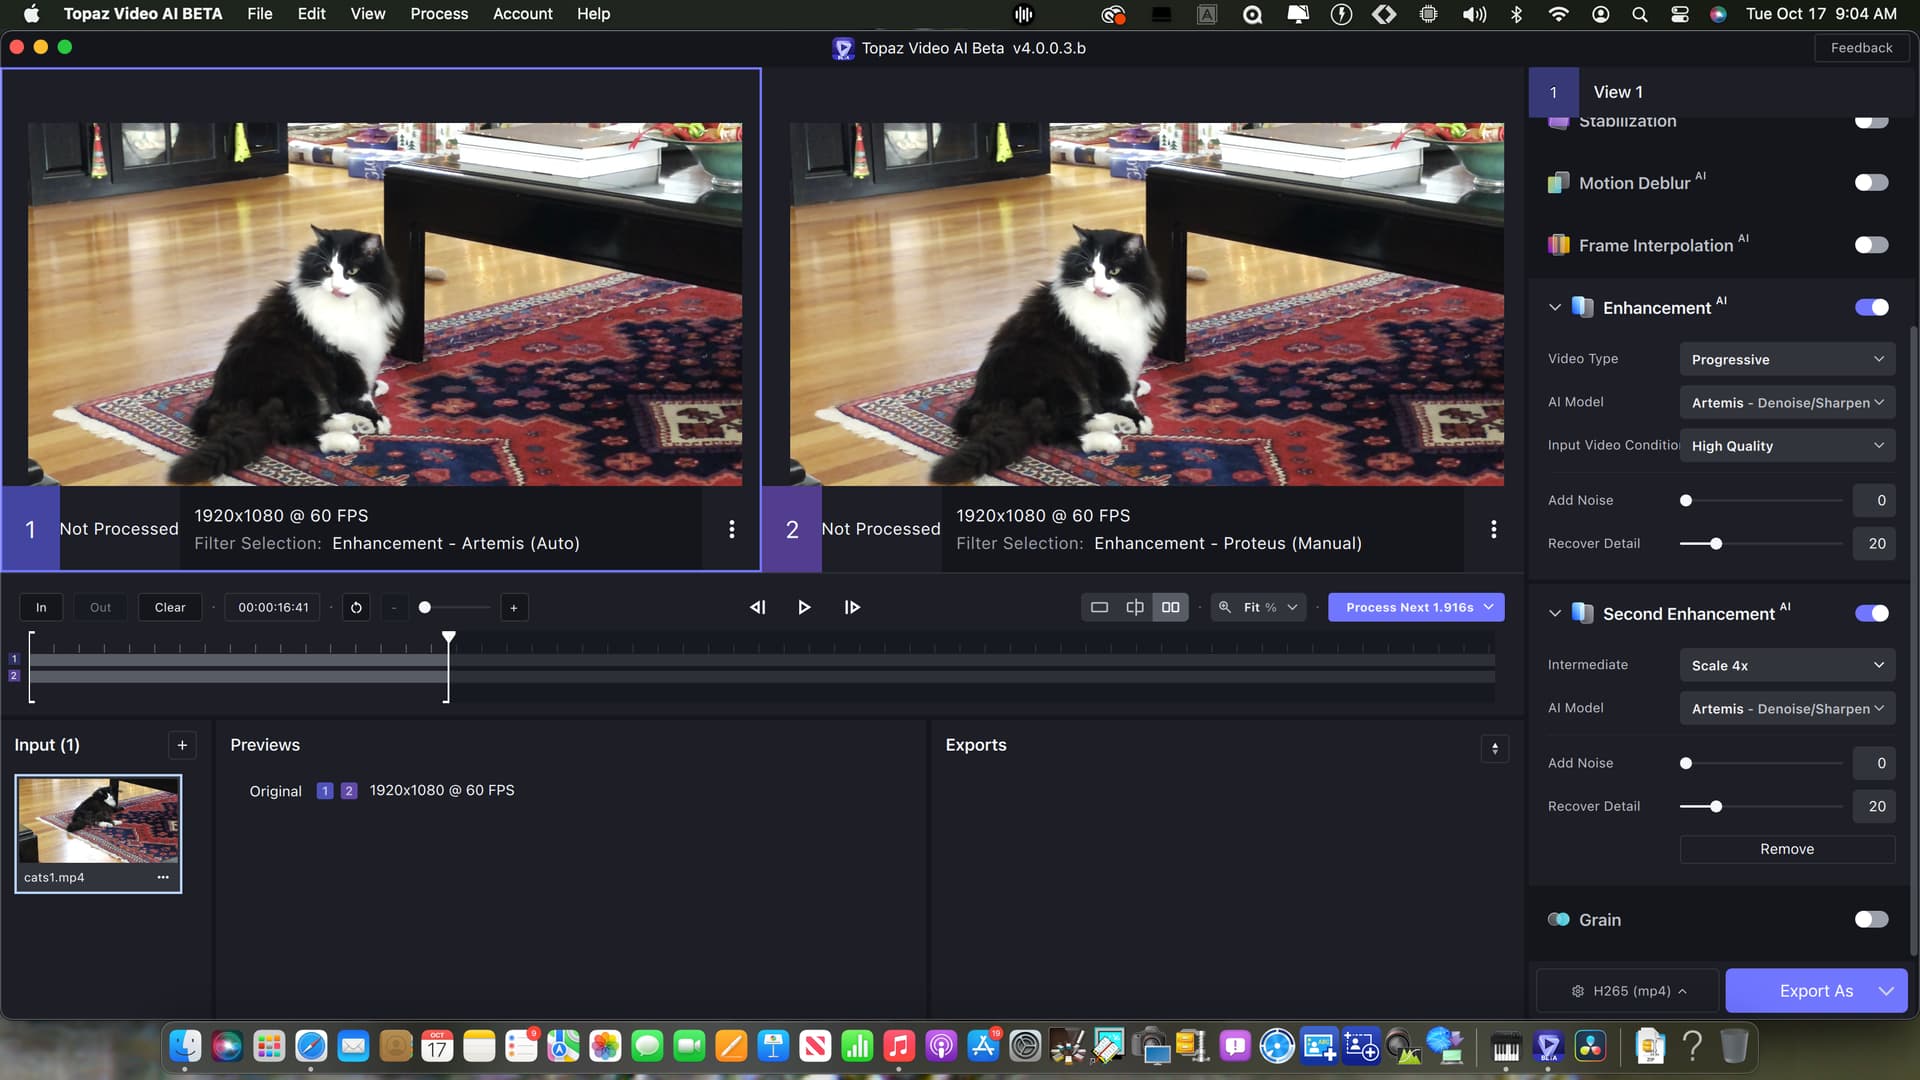Remove the Second Enhancement filter
Screen dimensions: 1920x1080
click(1787, 849)
